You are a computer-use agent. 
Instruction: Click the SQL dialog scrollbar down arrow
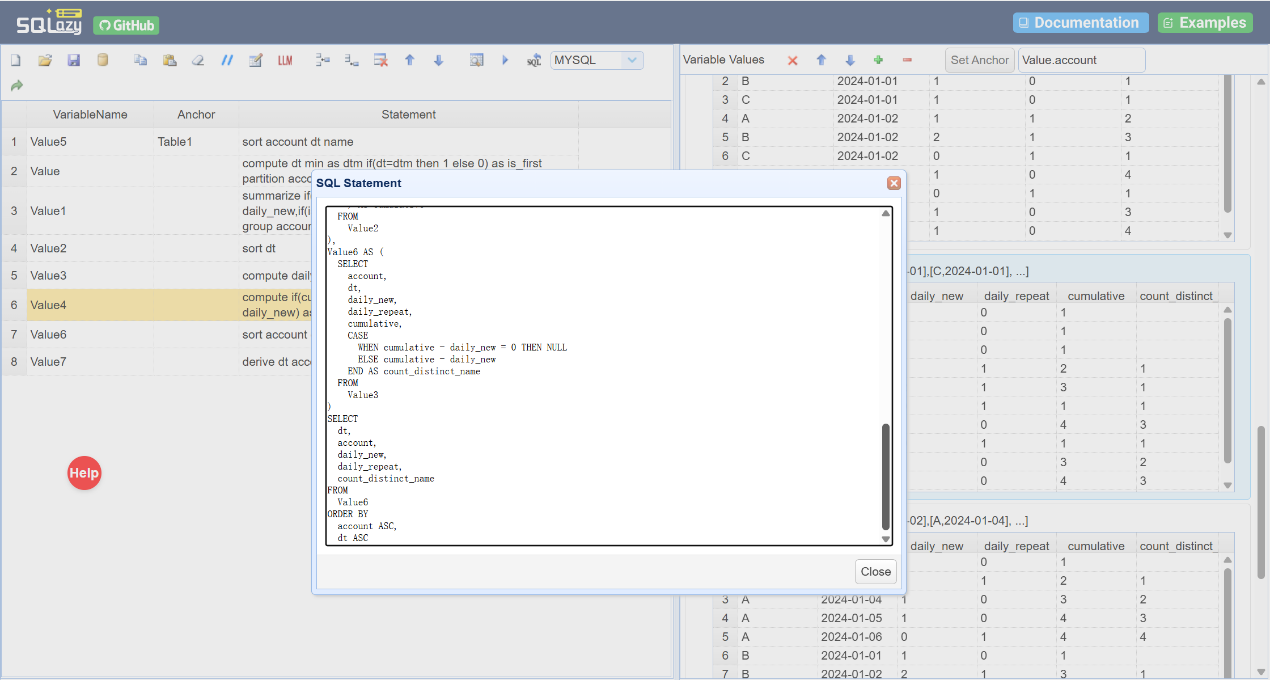point(885,539)
